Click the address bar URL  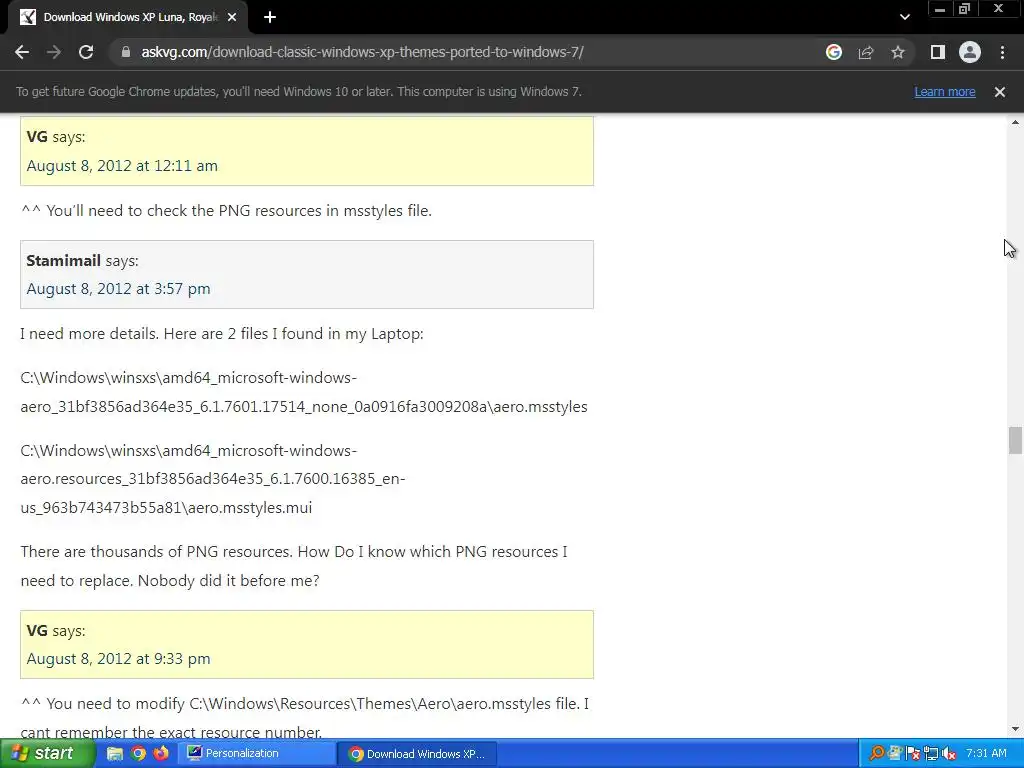[362, 52]
